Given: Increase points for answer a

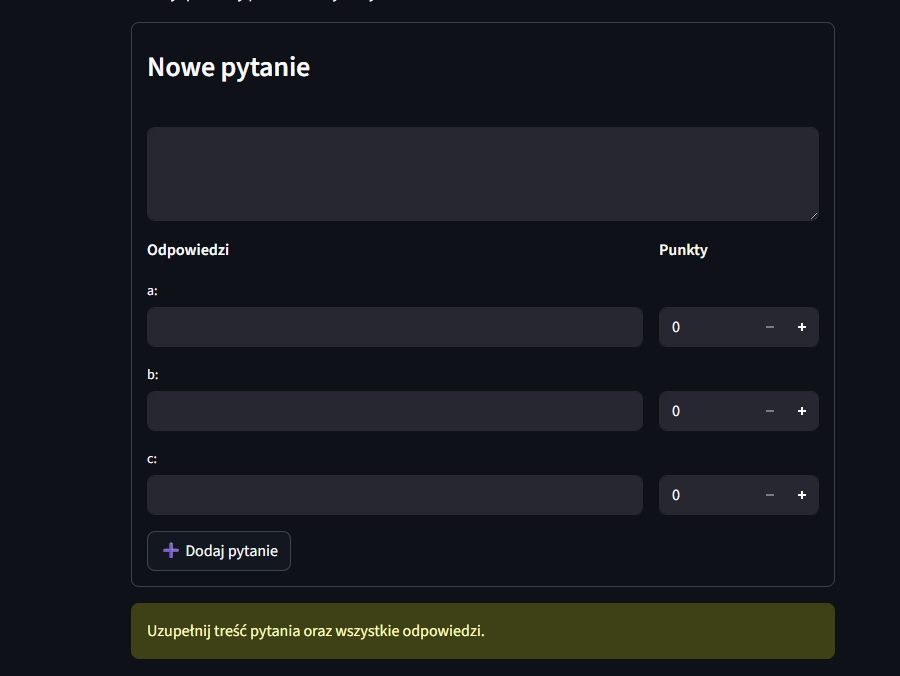Looking at the screenshot, I should [x=802, y=327].
